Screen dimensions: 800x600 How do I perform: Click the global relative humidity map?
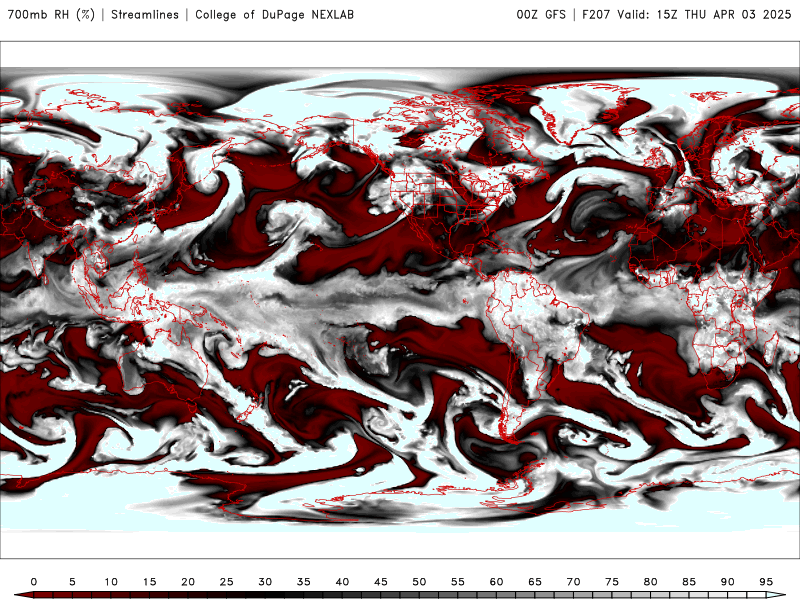400,300
